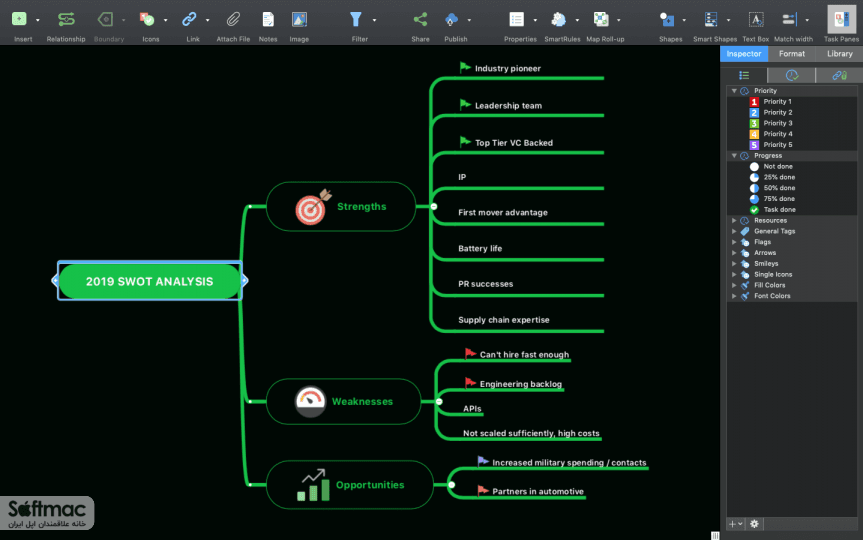Switch to the Library tab
Screen dimensions: 863x540
coord(839,54)
